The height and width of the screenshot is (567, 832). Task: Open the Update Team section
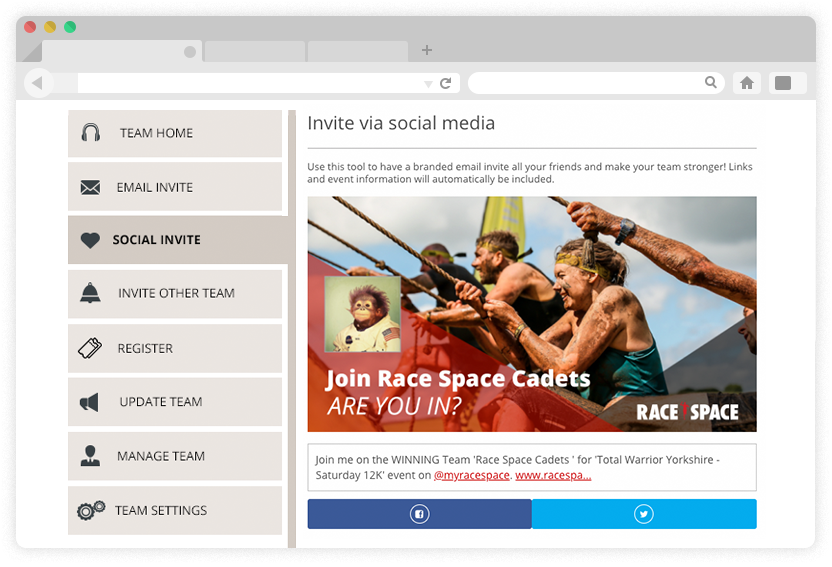[x=175, y=402]
